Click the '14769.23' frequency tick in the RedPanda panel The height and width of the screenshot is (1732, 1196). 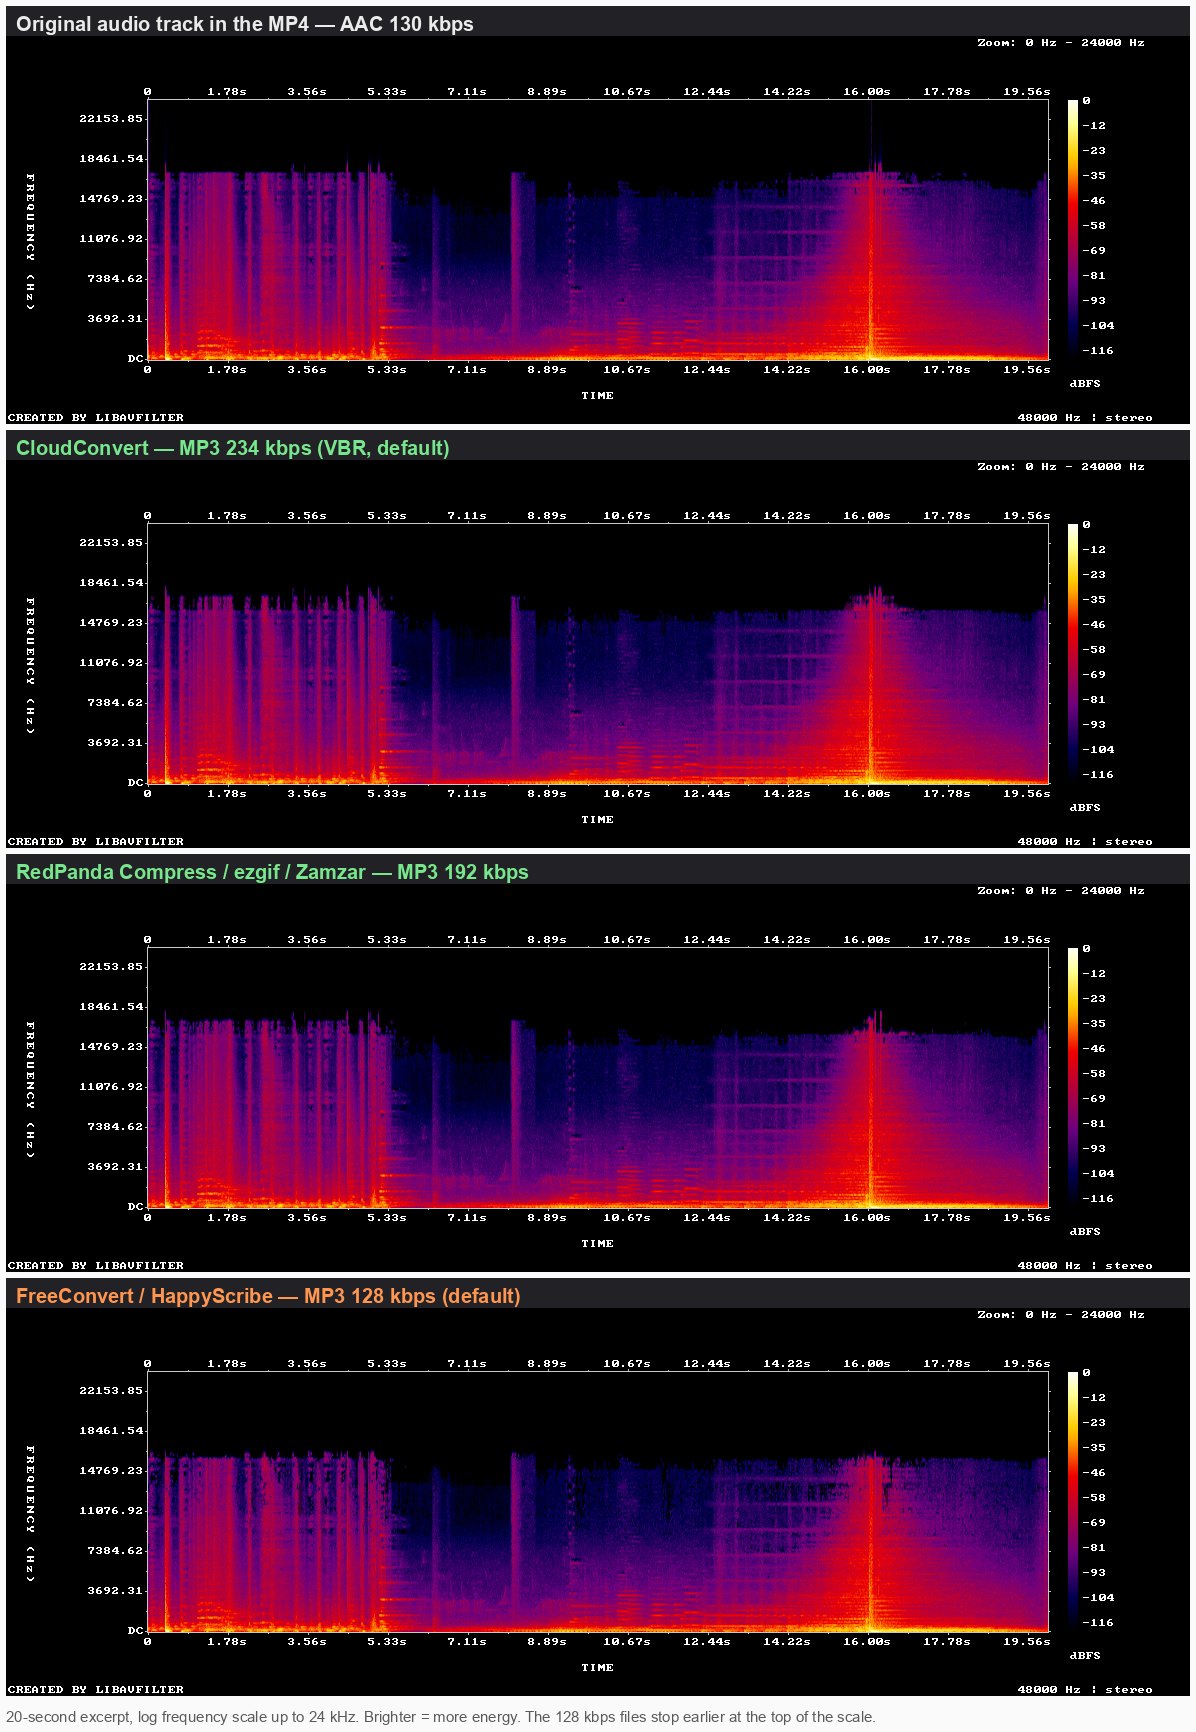pos(111,1047)
